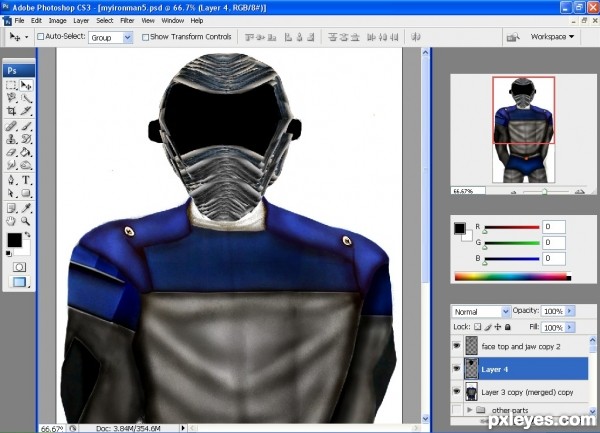Screen dimensions: 600x433
Task: Open the Help menu
Action: click(x=197, y=21)
